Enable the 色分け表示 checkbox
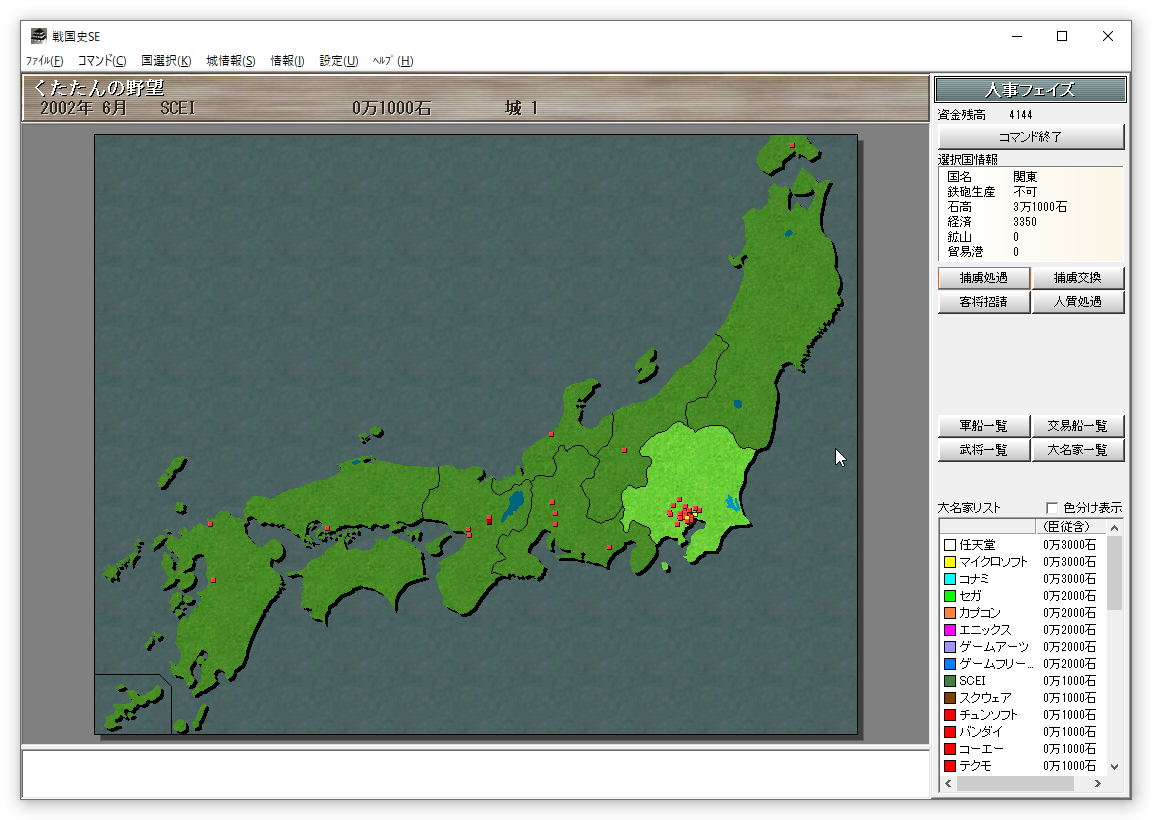 [1051, 507]
